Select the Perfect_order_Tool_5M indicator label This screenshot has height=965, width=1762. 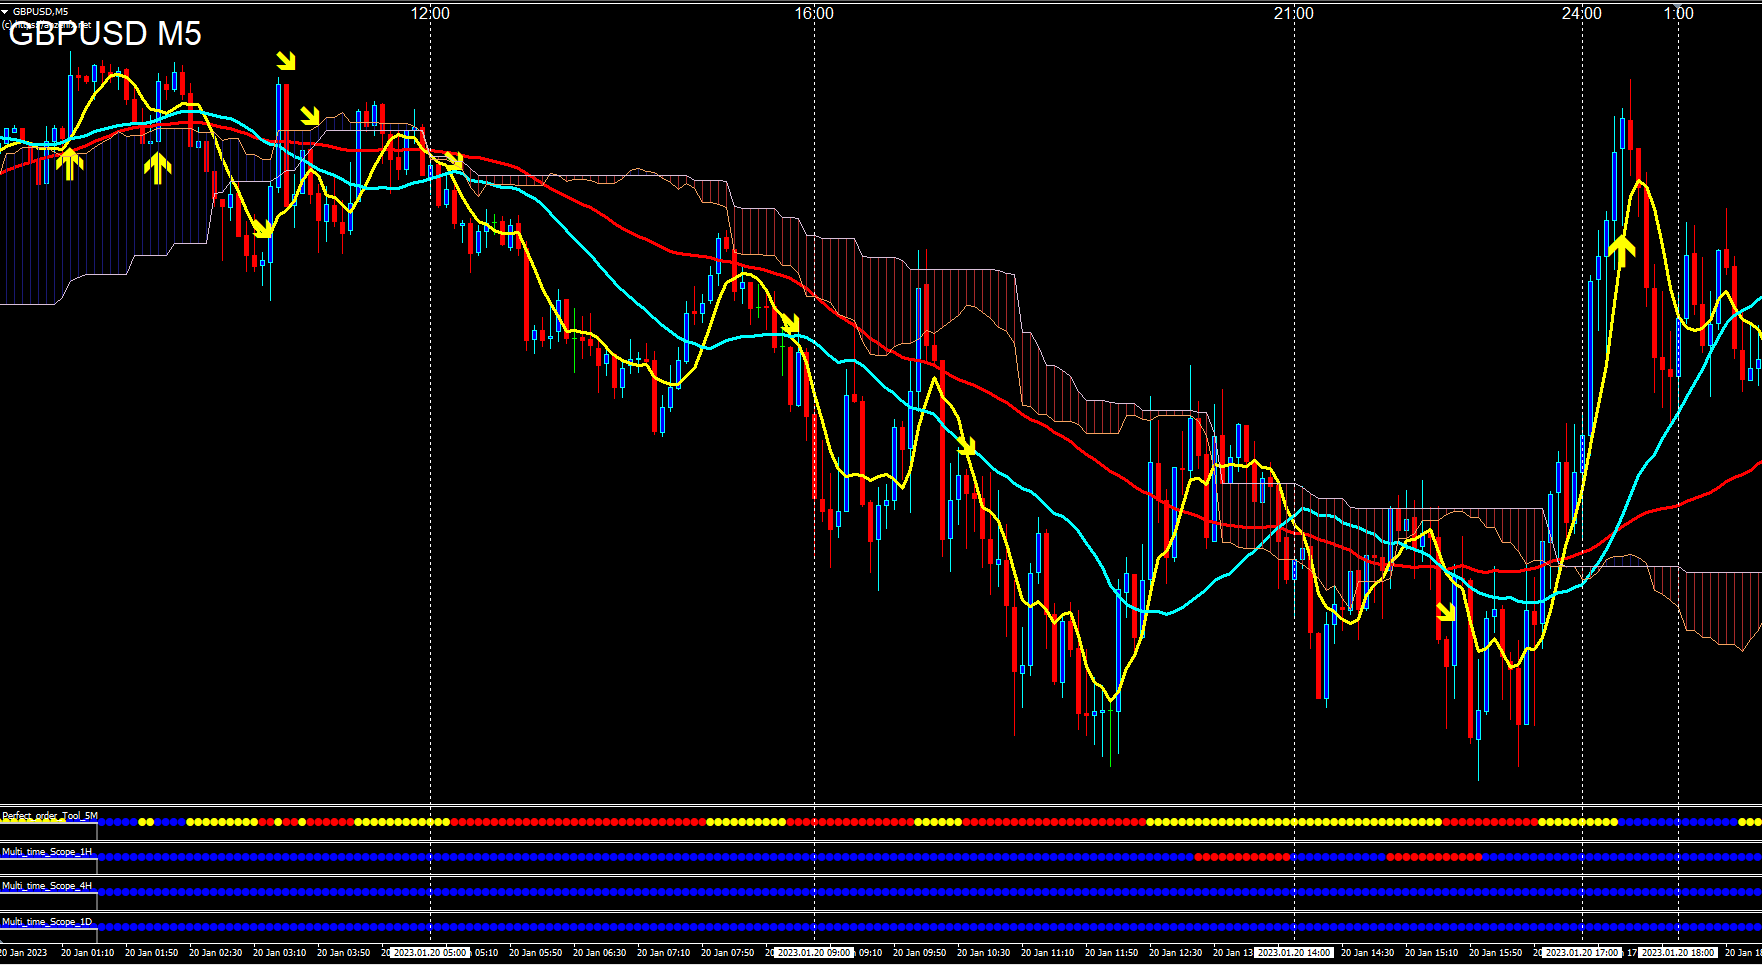pos(50,816)
